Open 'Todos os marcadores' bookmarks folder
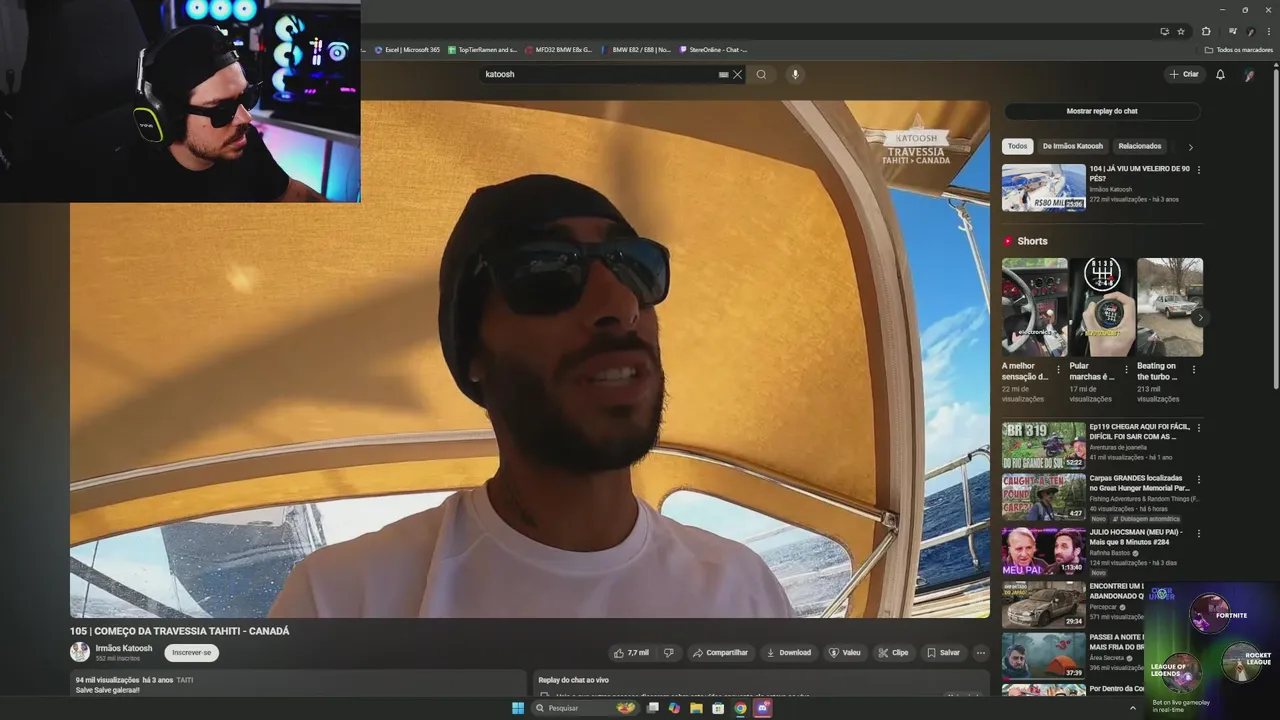This screenshot has width=1280, height=720. (x=1239, y=49)
